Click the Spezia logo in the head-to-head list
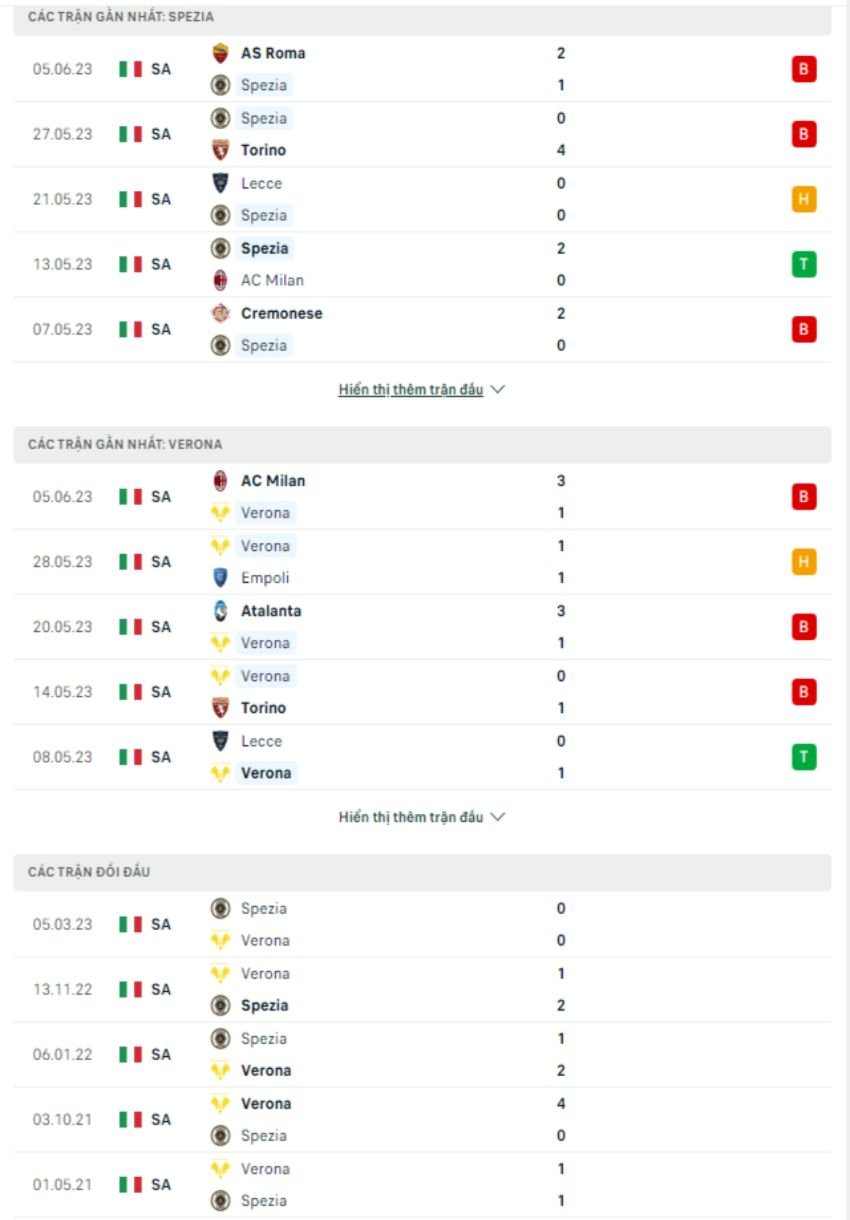 click(x=218, y=908)
